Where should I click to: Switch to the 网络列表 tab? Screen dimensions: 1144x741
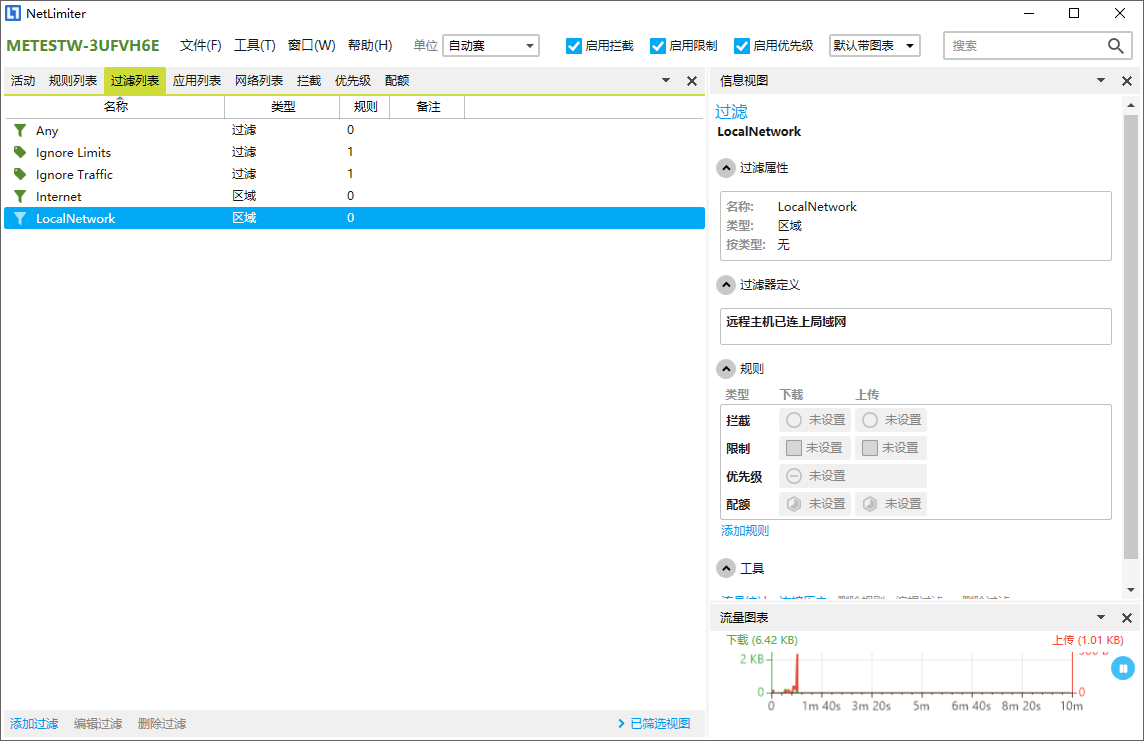coord(259,81)
